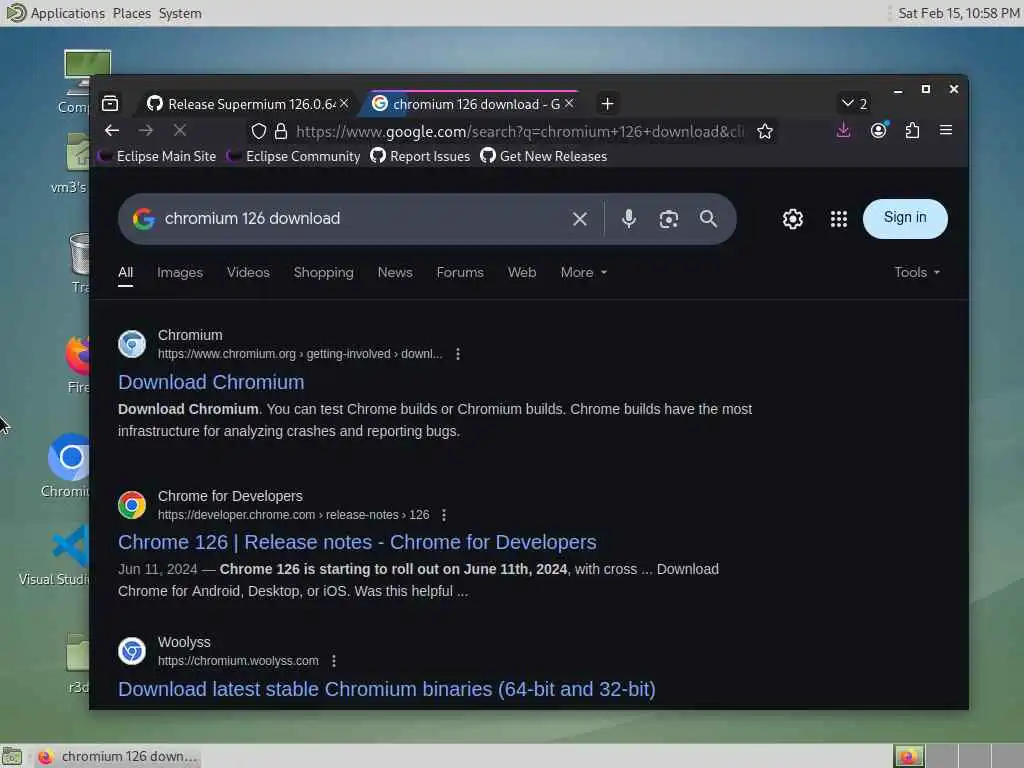Close the Release Supermium tab
Image resolution: width=1024 pixels, height=768 pixels.
[x=344, y=103]
